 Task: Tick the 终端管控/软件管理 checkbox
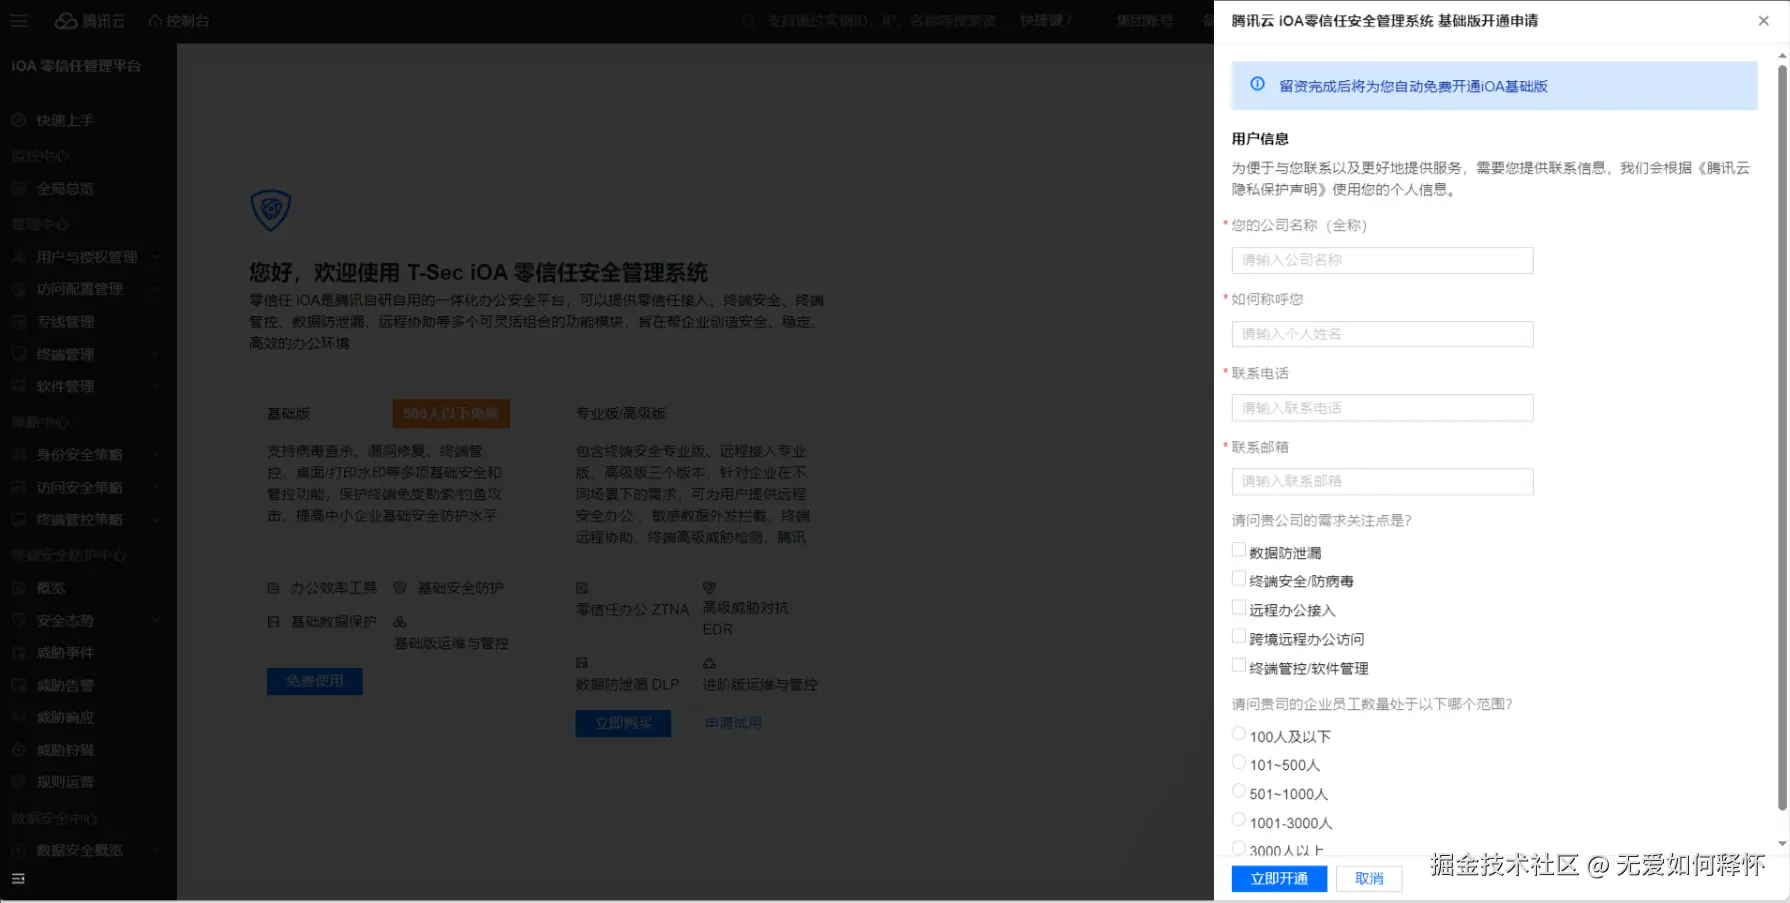click(1239, 666)
